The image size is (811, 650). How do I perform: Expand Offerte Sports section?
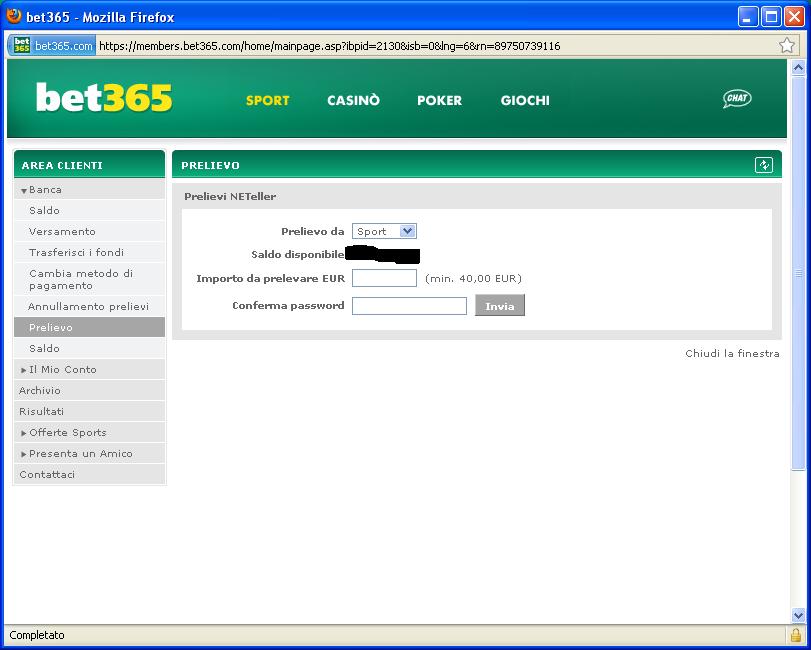tap(89, 432)
